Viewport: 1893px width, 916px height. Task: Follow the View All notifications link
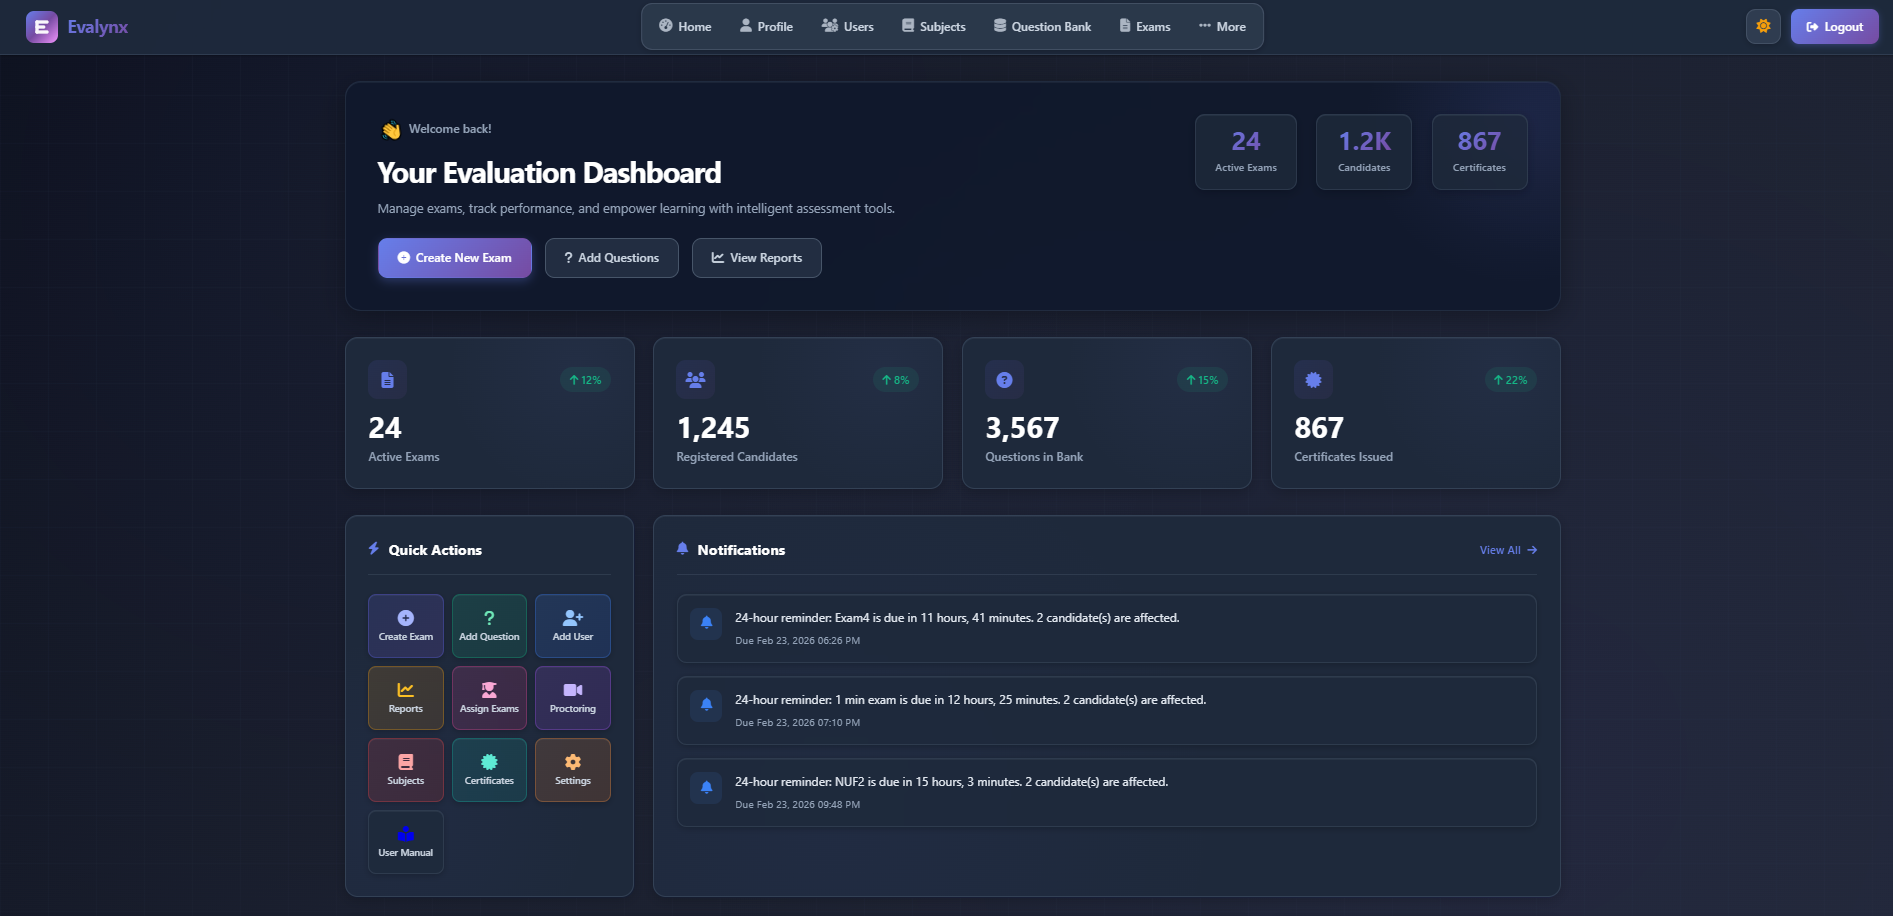coord(1508,550)
